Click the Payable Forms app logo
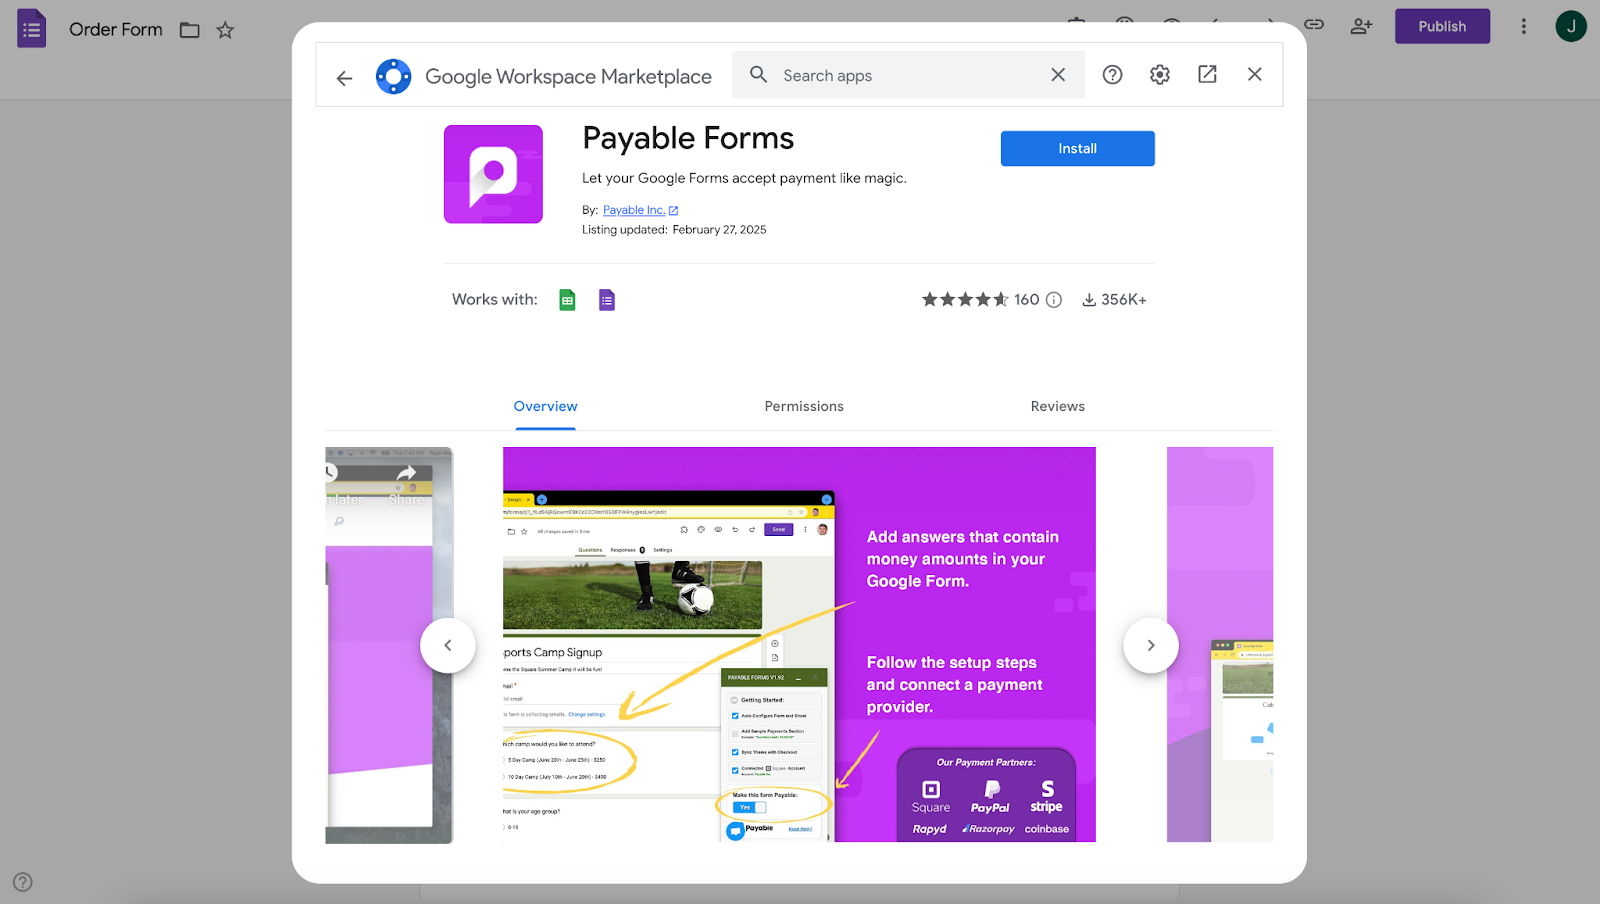 [x=493, y=174]
